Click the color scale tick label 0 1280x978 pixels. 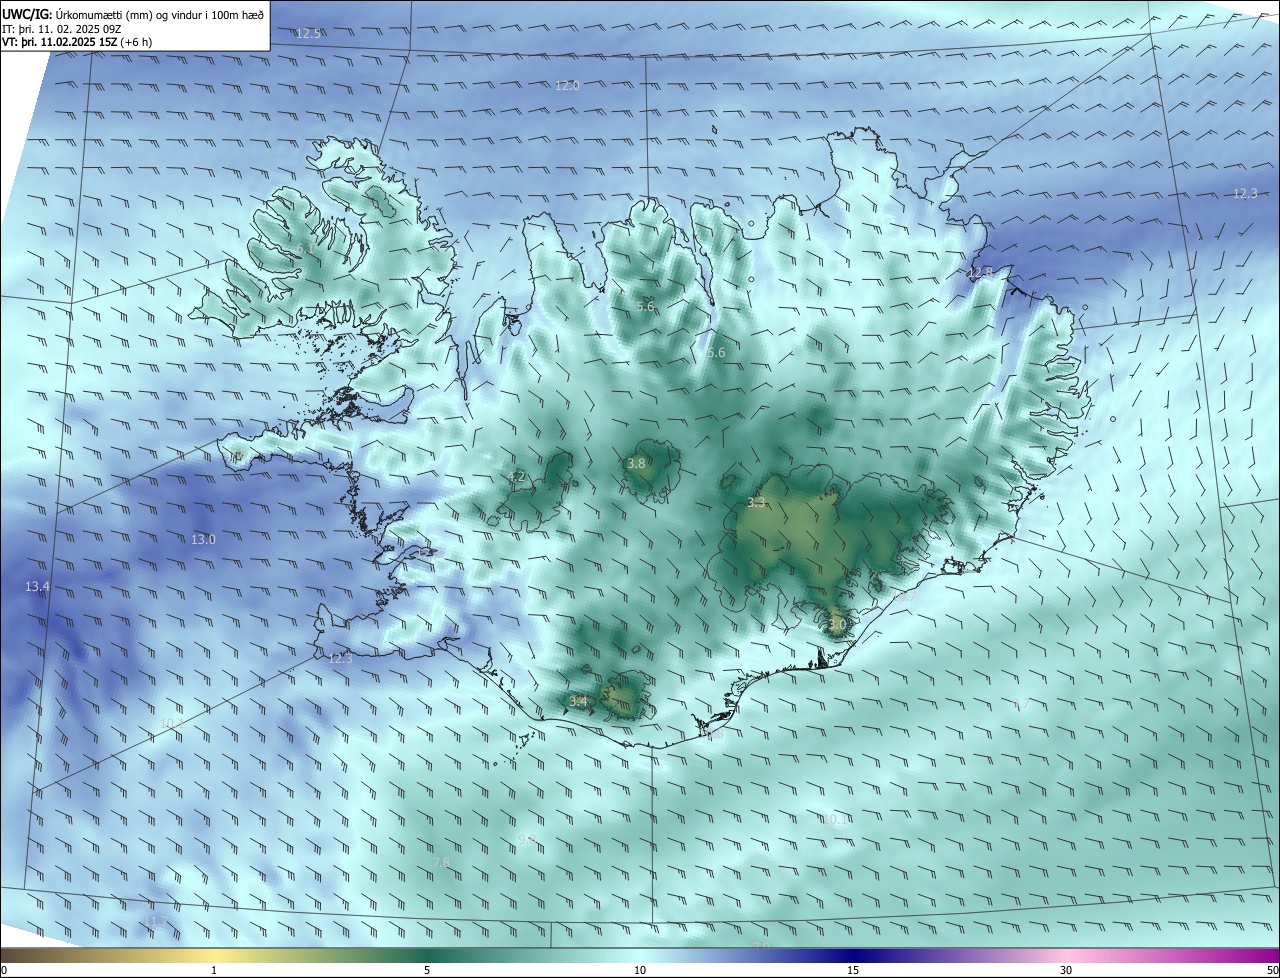[4, 970]
